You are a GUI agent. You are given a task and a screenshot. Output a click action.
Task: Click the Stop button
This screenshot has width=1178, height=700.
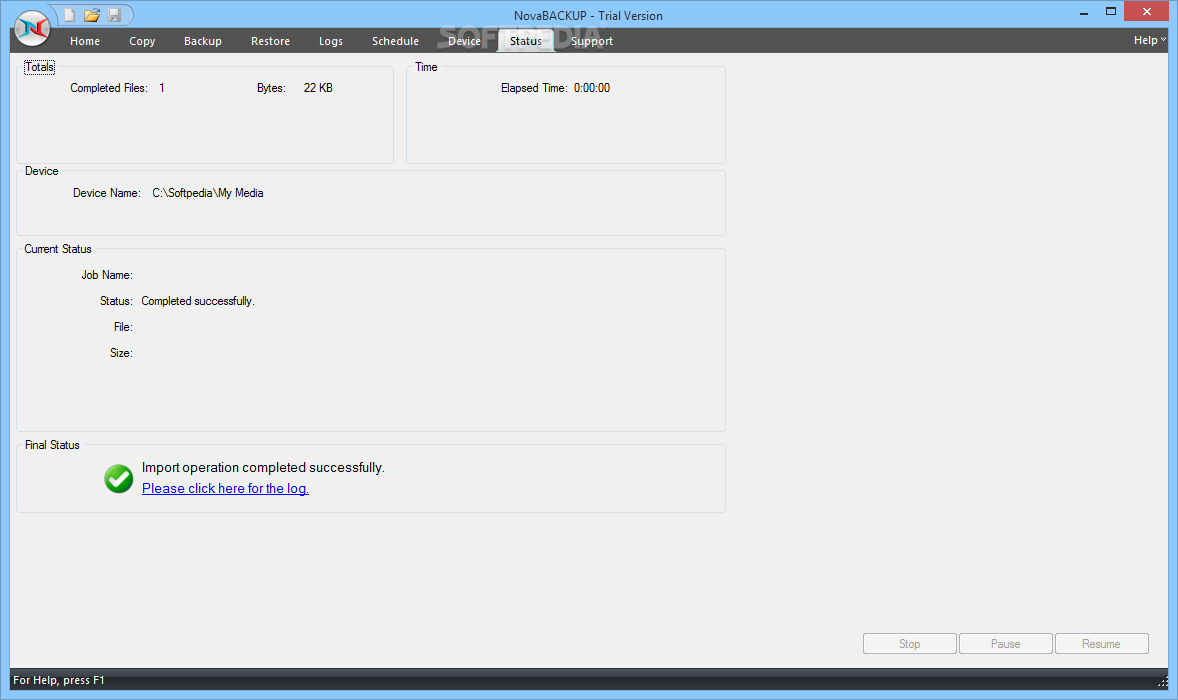click(x=910, y=644)
